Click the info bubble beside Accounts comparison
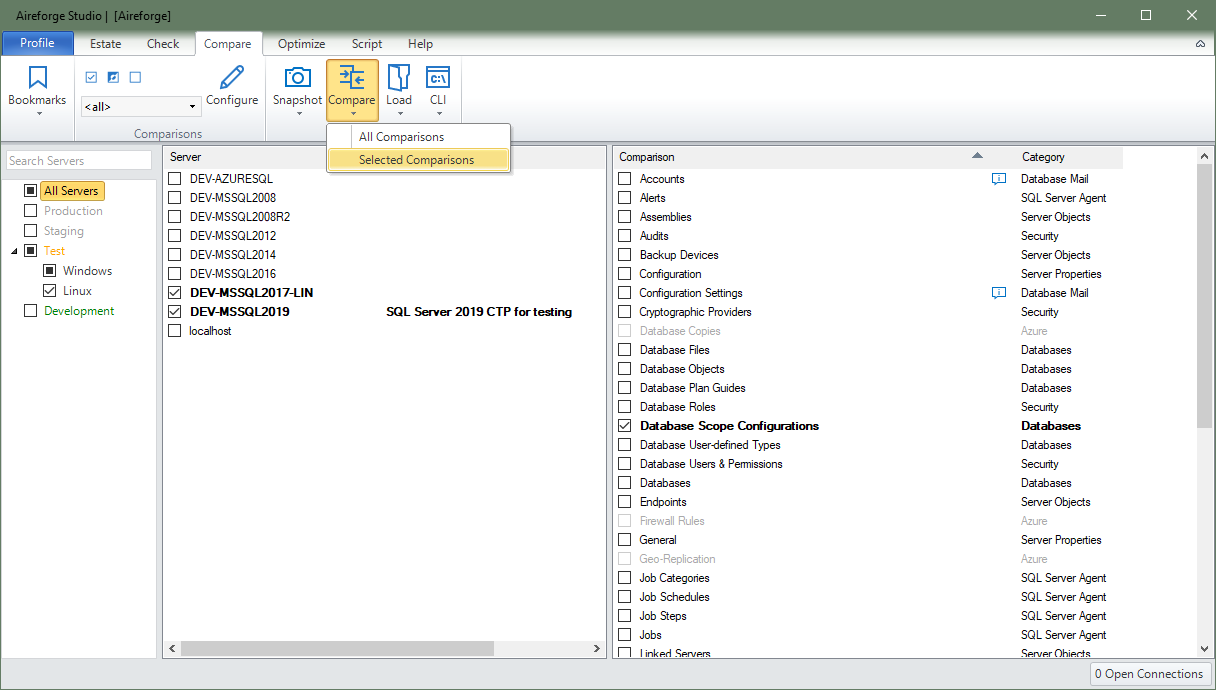The width and height of the screenshot is (1216, 690). pos(998,178)
